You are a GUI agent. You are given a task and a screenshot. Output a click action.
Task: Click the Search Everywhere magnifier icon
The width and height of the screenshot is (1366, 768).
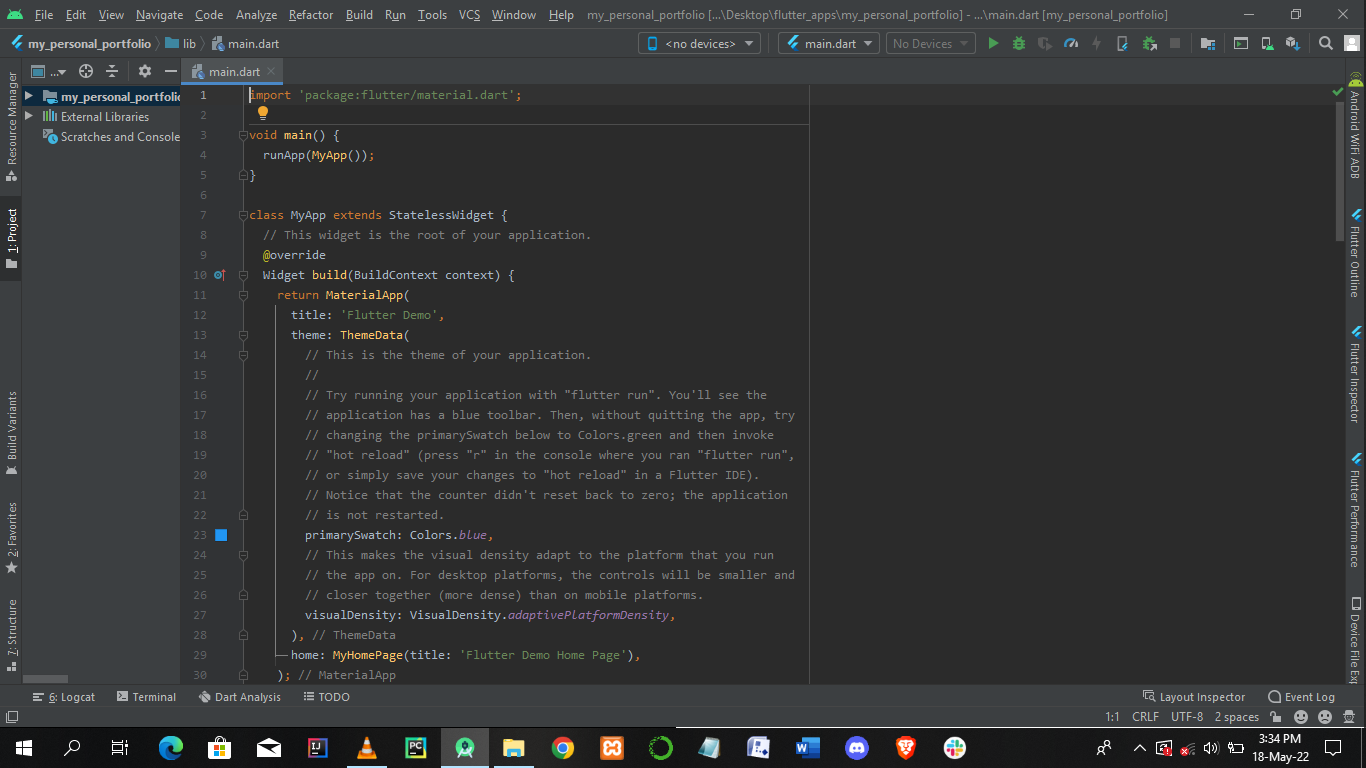coord(1326,43)
